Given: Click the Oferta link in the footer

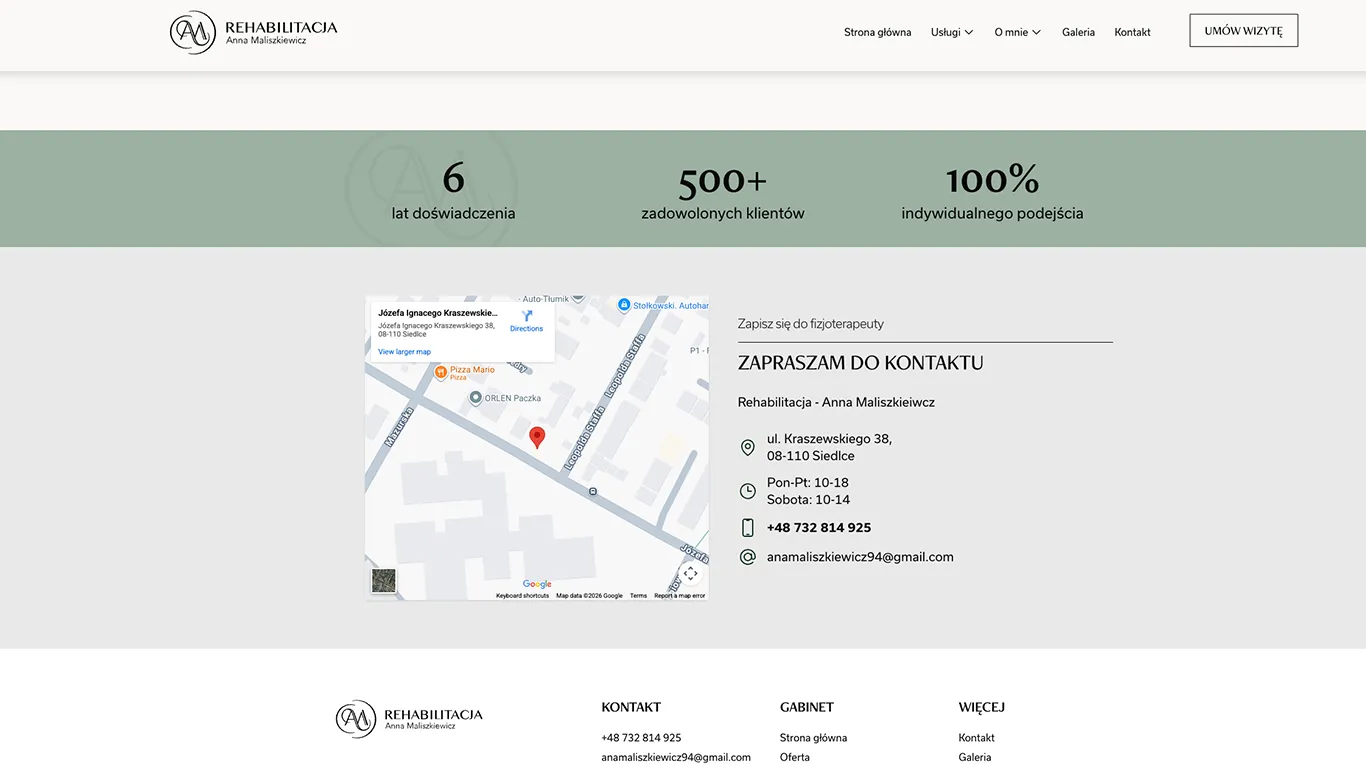Looking at the screenshot, I should coord(794,757).
